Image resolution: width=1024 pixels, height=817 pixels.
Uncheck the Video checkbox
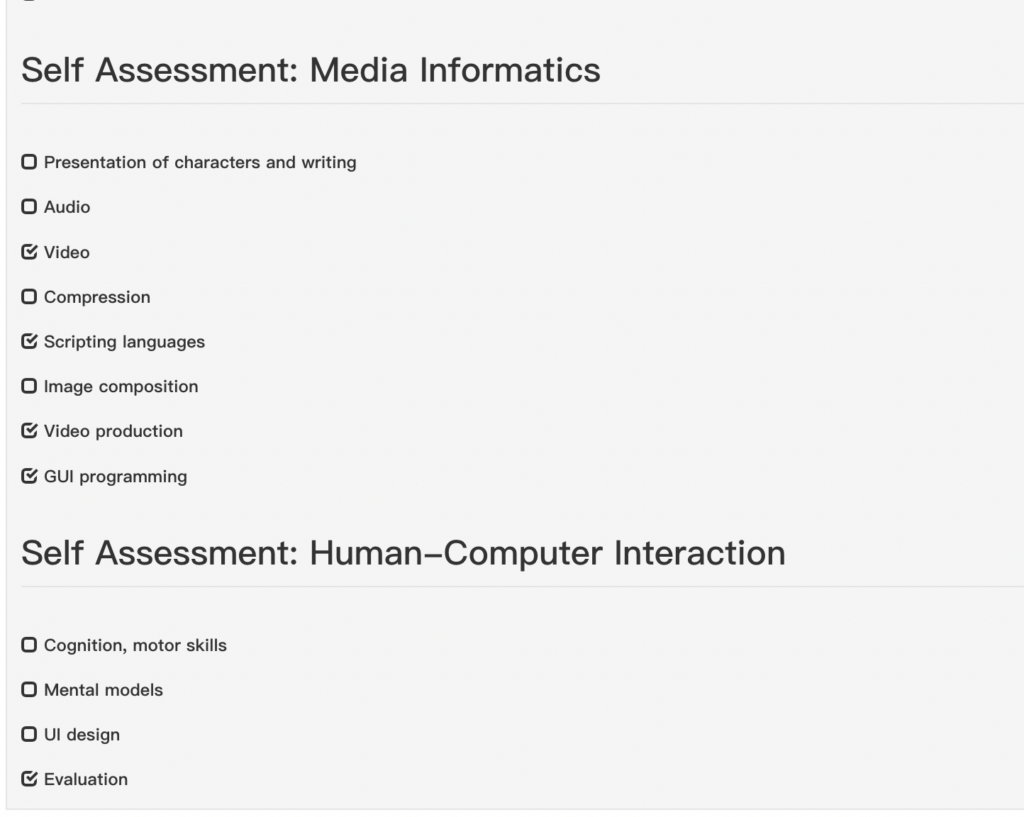29,252
